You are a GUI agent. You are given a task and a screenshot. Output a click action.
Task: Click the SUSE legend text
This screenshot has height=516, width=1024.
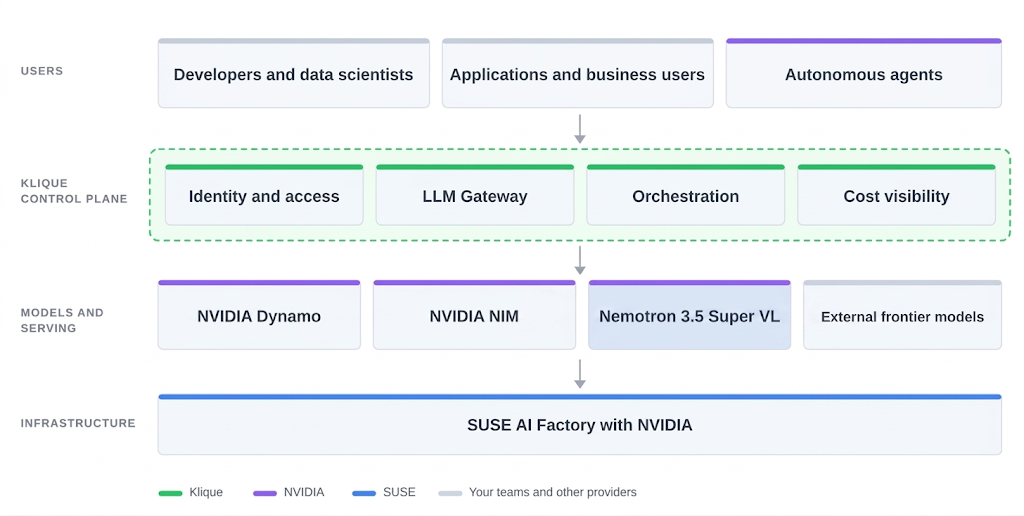pyautogui.click(x=399, y=492)
